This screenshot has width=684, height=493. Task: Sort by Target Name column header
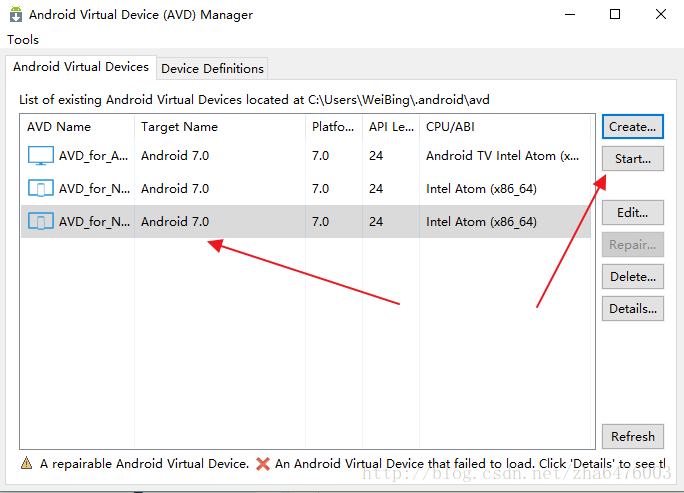(220, 127)
